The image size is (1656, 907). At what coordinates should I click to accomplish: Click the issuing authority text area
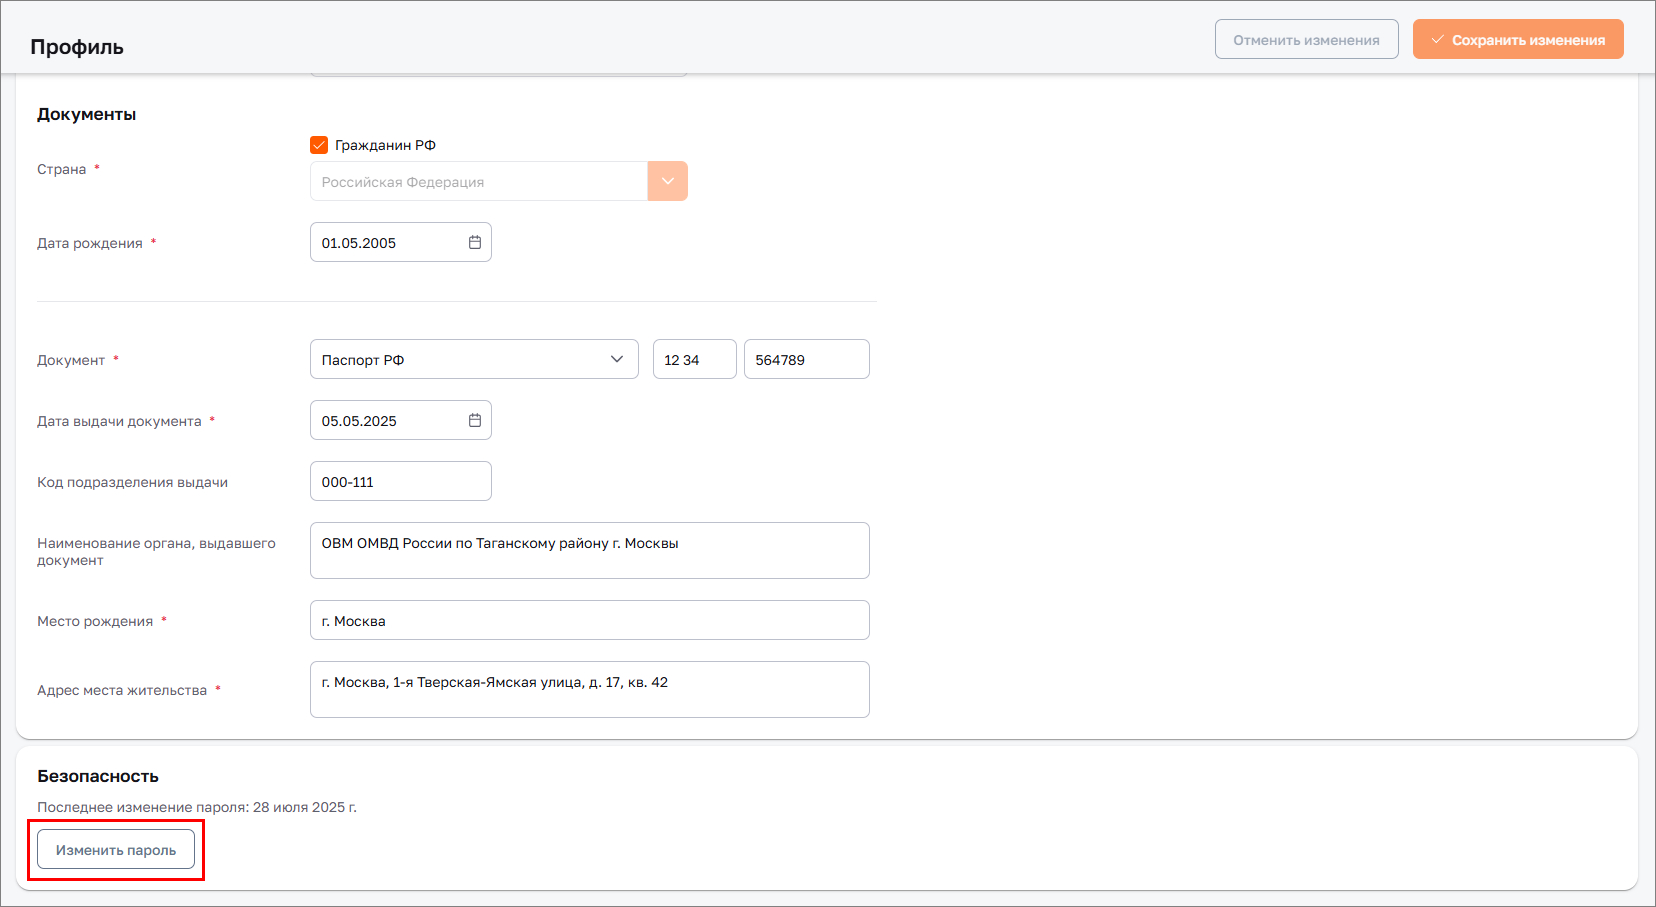[589, 550]
